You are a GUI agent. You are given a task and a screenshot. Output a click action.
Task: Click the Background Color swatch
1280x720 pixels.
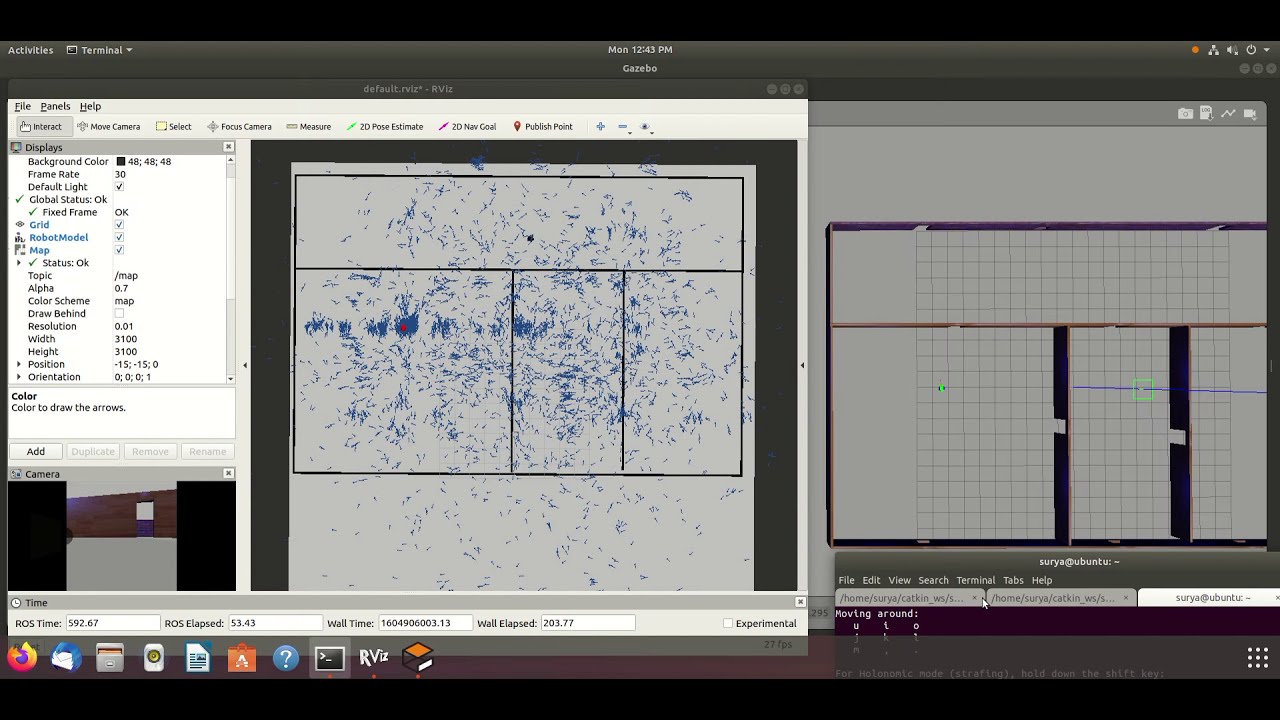coord(120,162)
